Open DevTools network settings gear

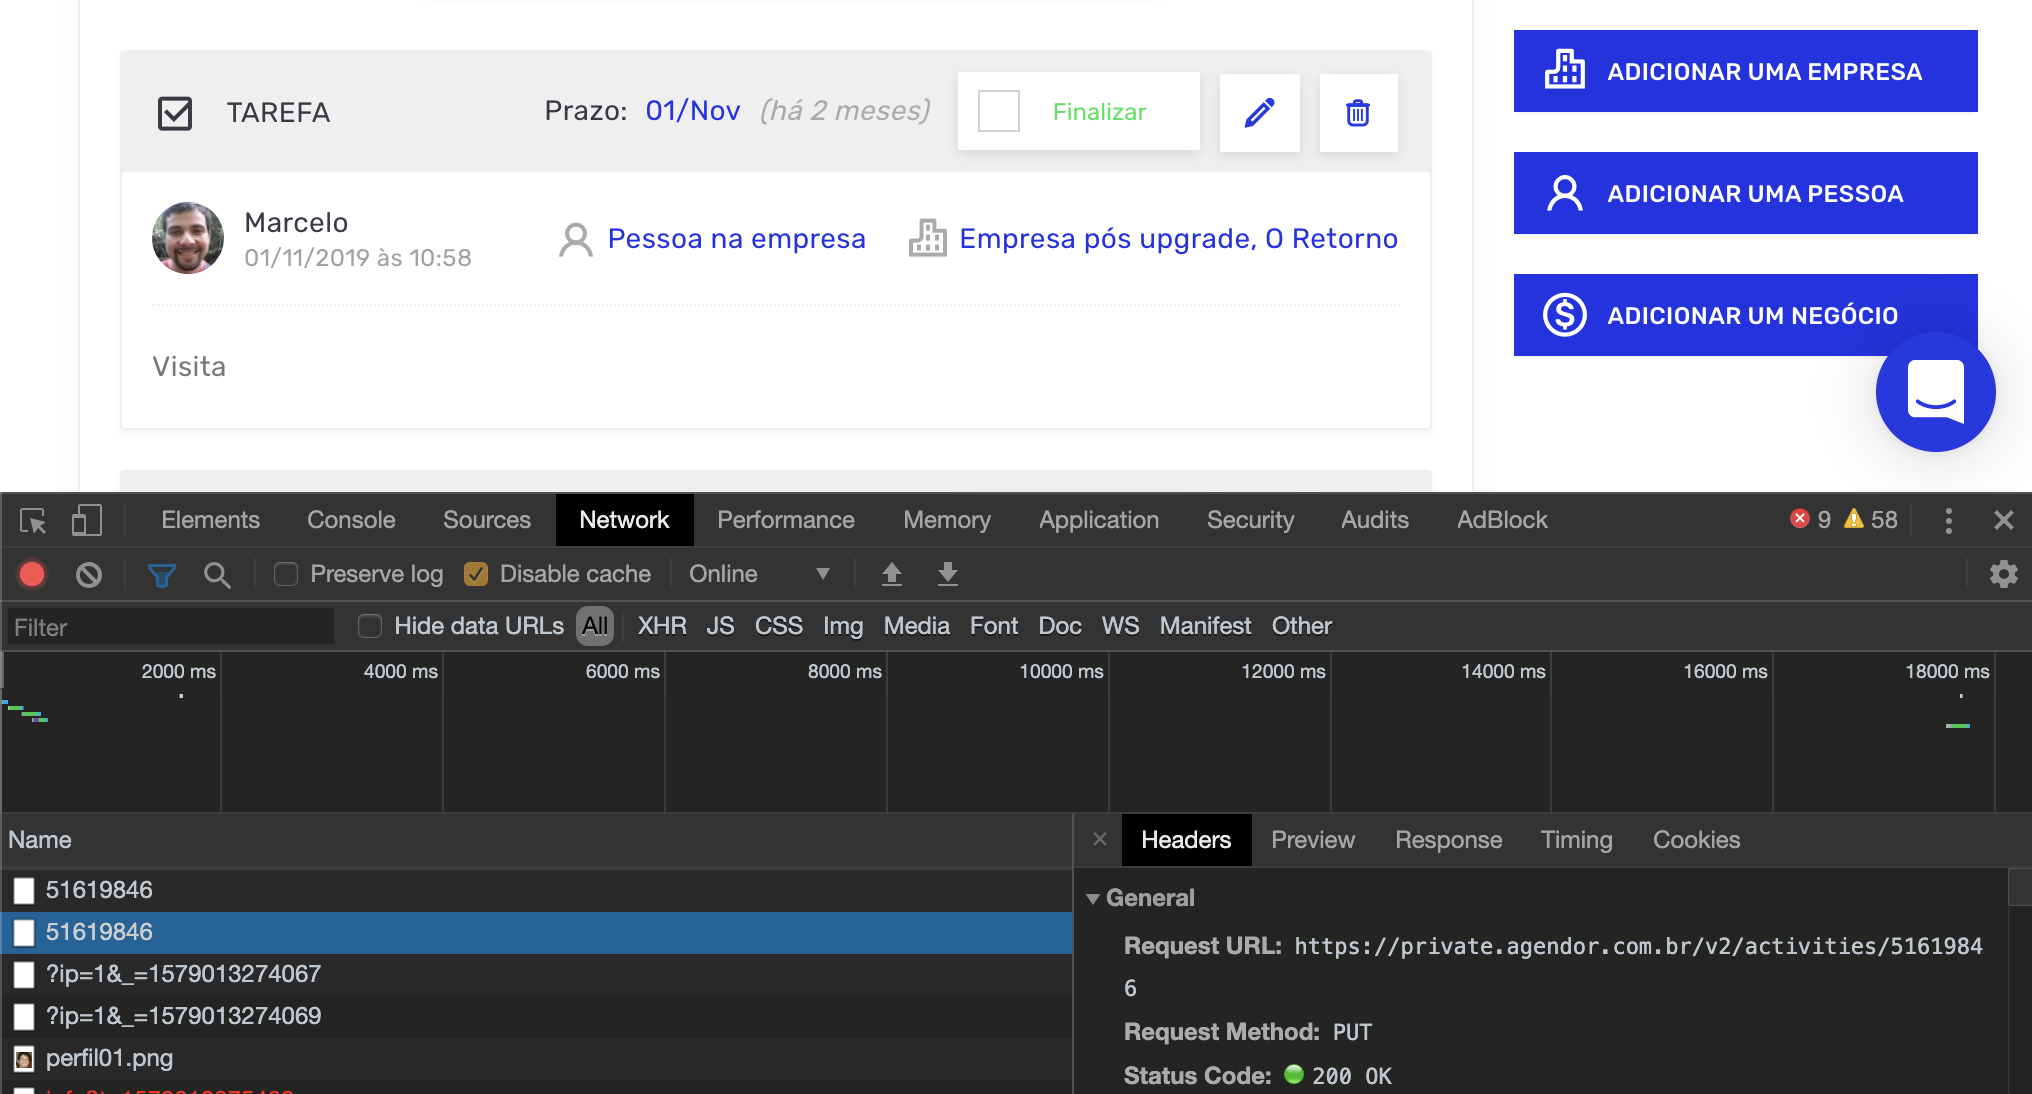(x=2003, y=574)
